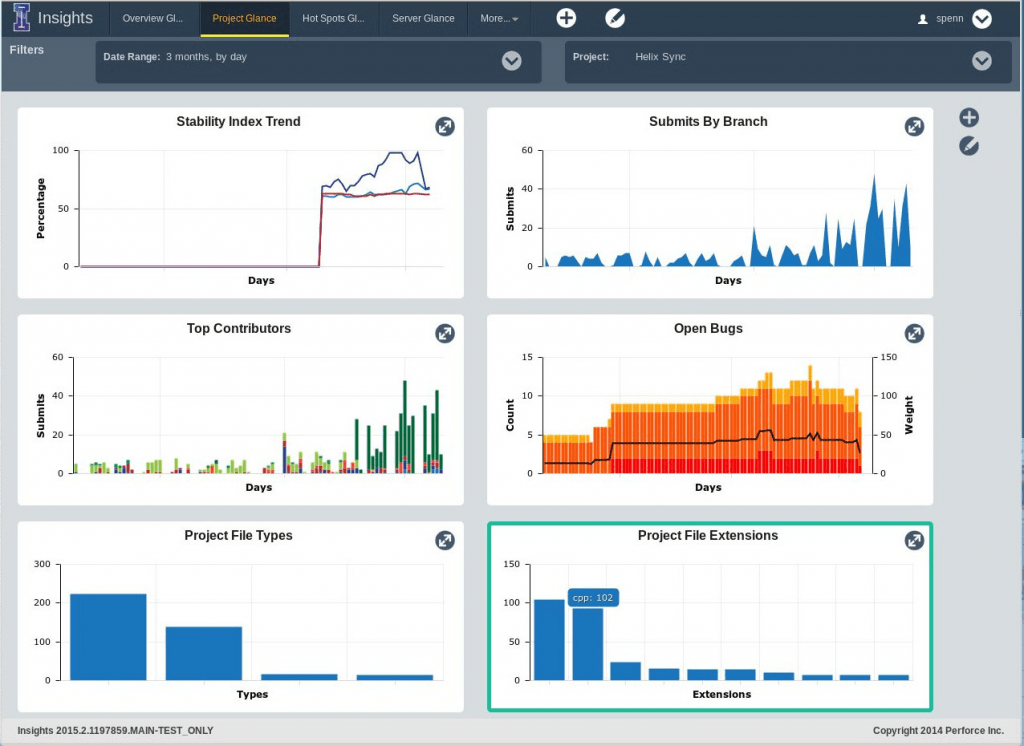Select the Server Glance tab
Screen dimensions: 1024x746
pyautogui.click(x=423, y=18)
